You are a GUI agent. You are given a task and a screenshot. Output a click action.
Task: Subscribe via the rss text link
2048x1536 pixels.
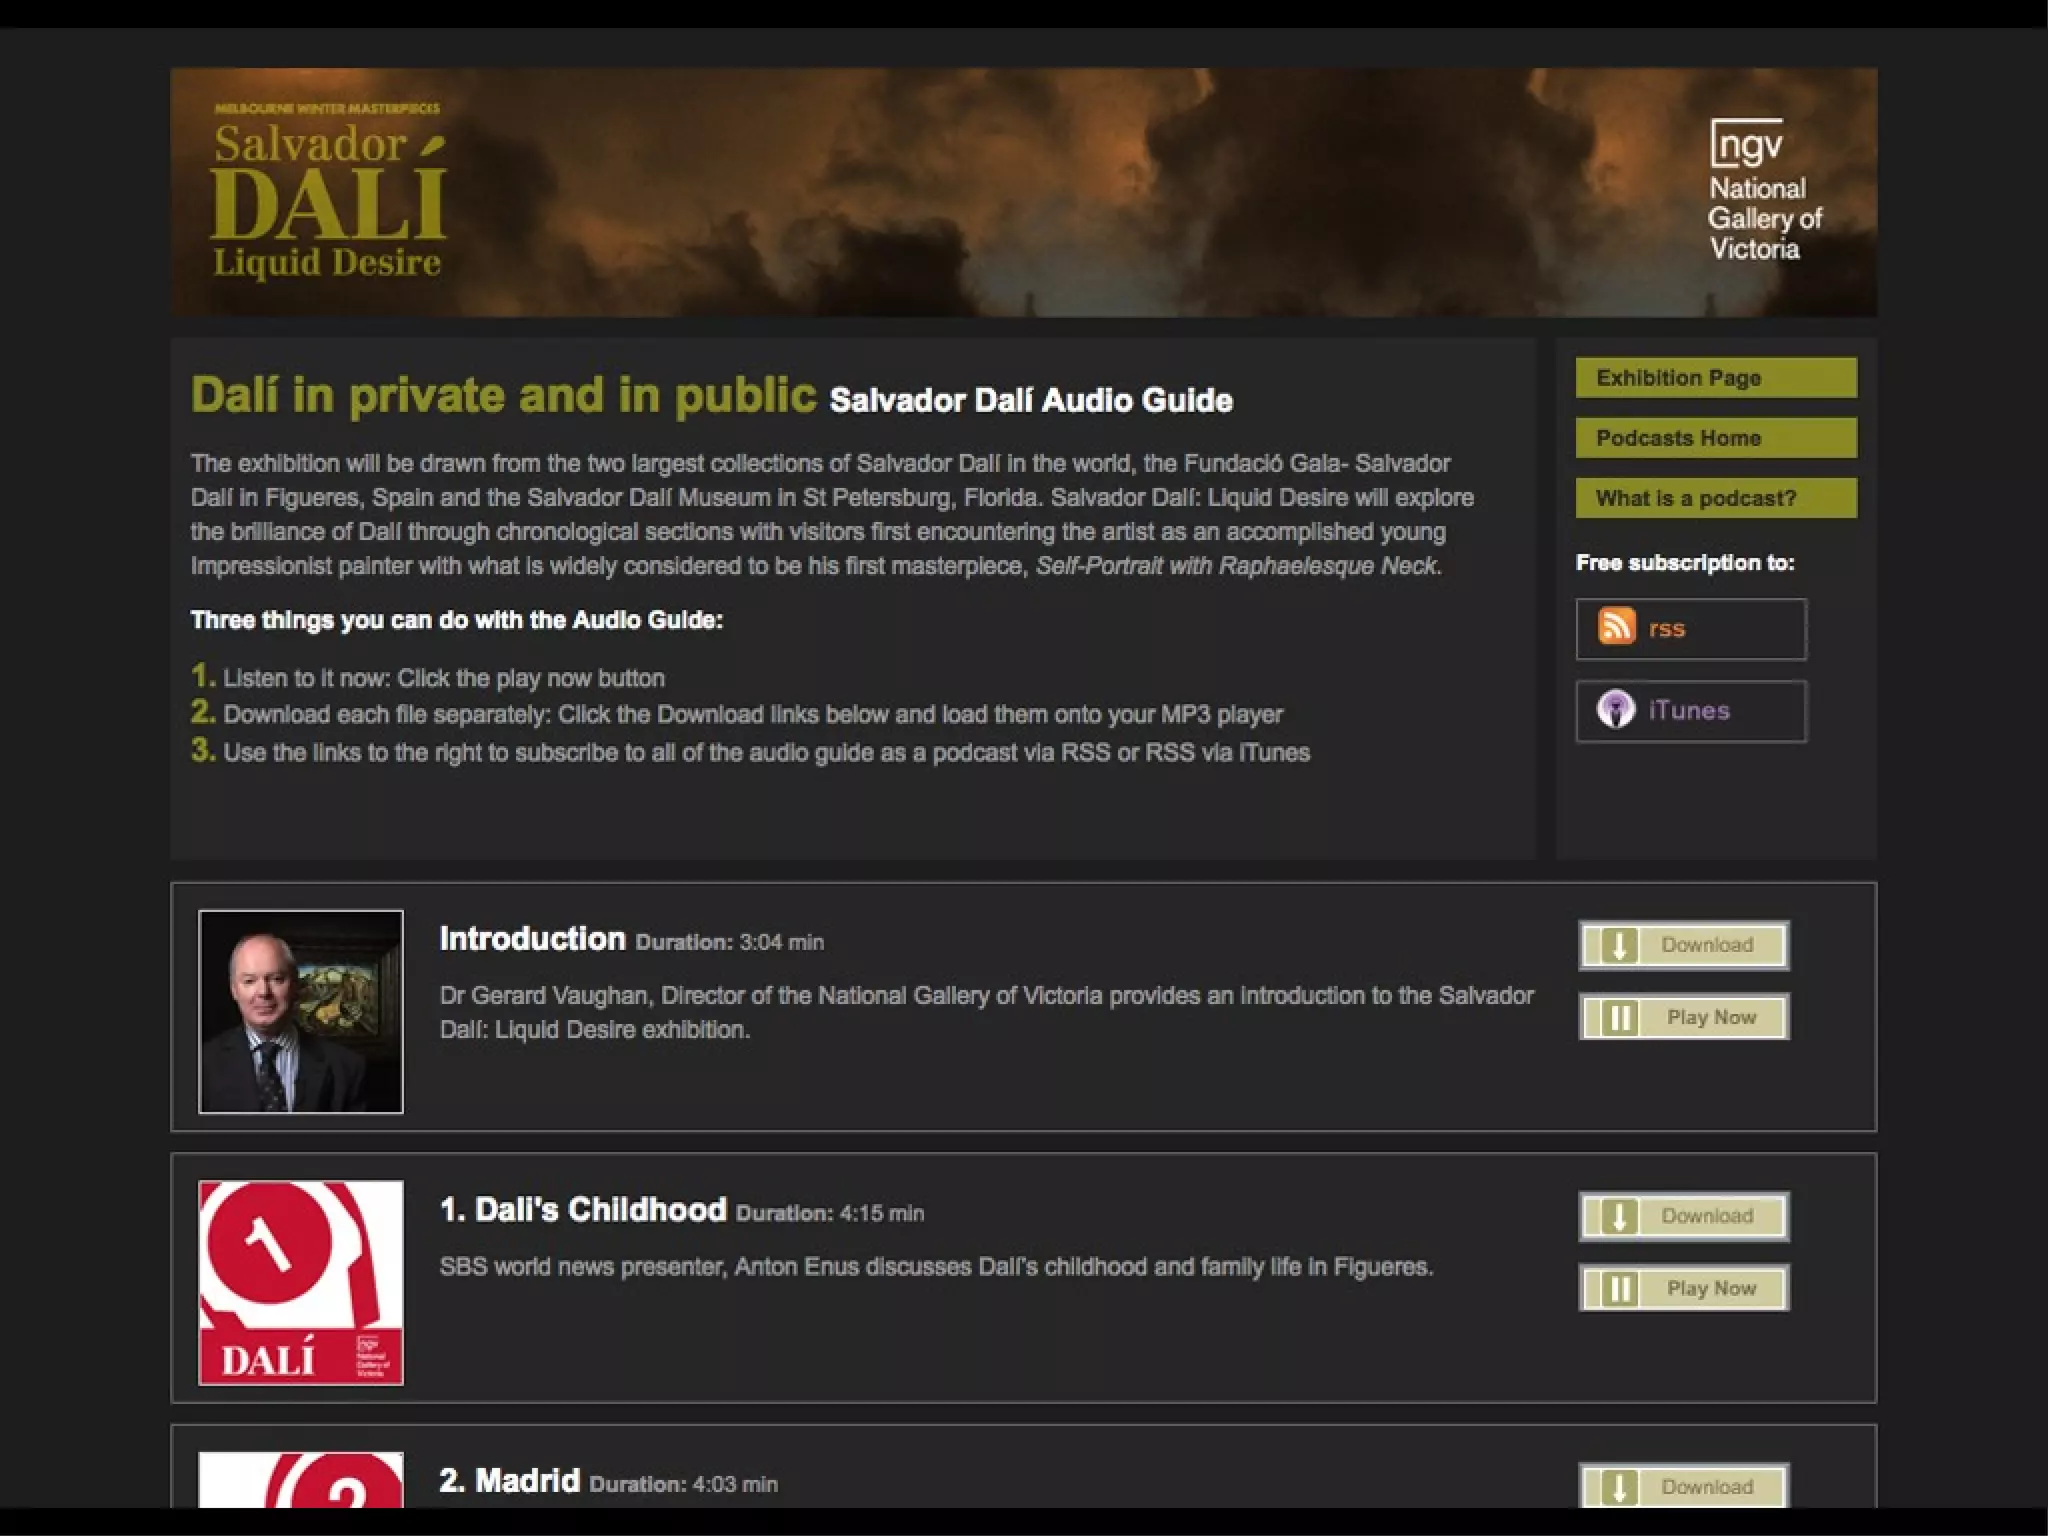pyautogui.click(x=1667, y=628)
